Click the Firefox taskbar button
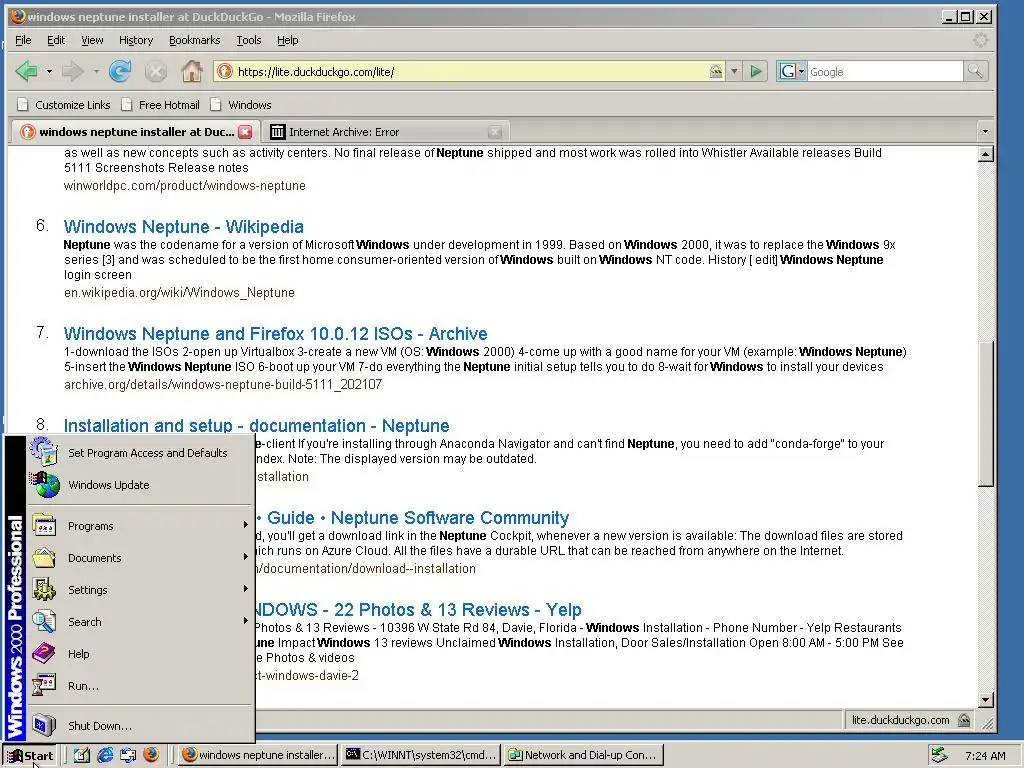This screenshot has height=768, width=1024. point(259,755)
